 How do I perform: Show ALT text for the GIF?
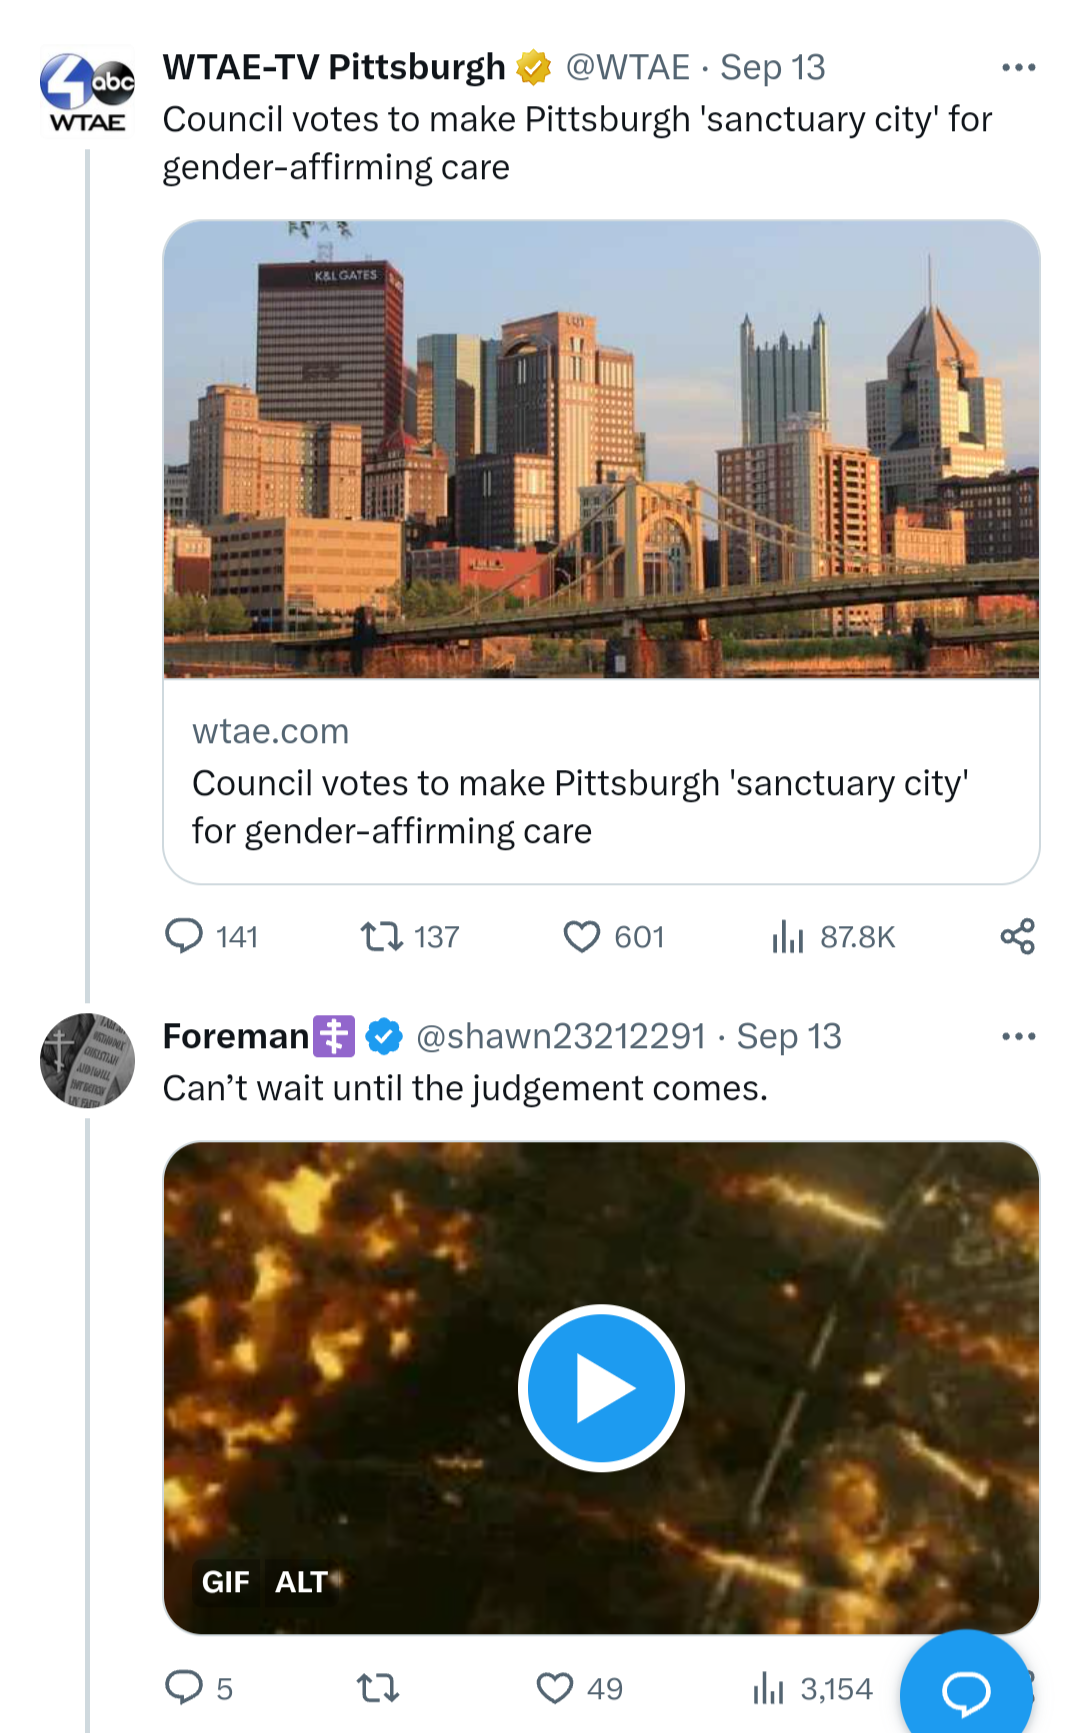click(x=301, y=1582)
